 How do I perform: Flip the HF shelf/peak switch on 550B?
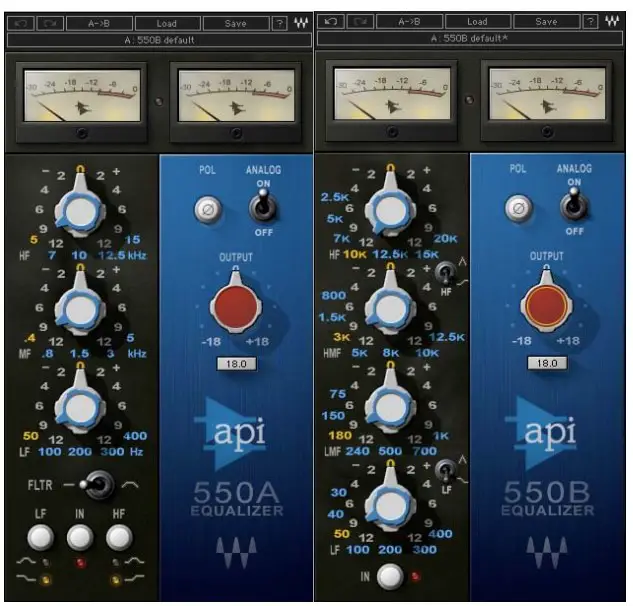[445, 273]
